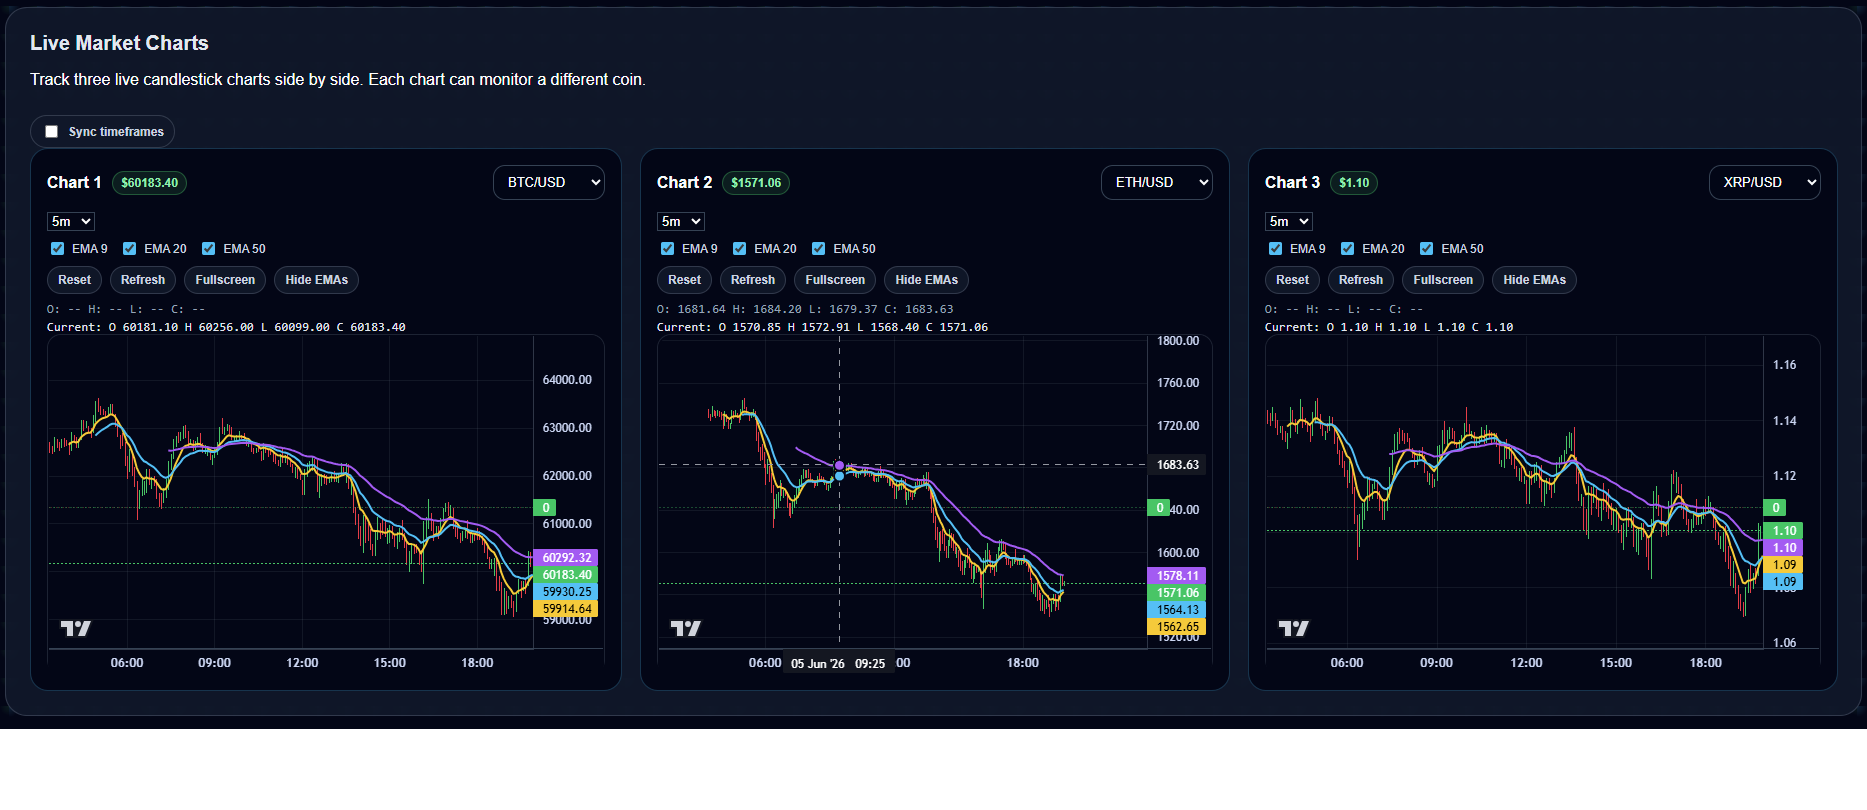Click Chart 2 hovered OHLC readout line

point(805,310)
